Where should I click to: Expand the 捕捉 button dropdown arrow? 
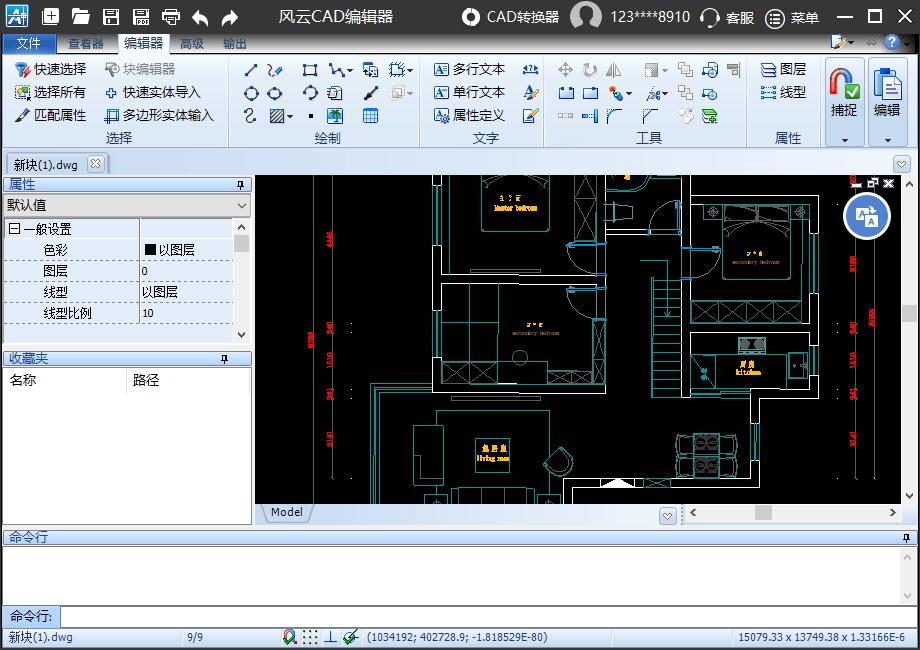(845, 140)
